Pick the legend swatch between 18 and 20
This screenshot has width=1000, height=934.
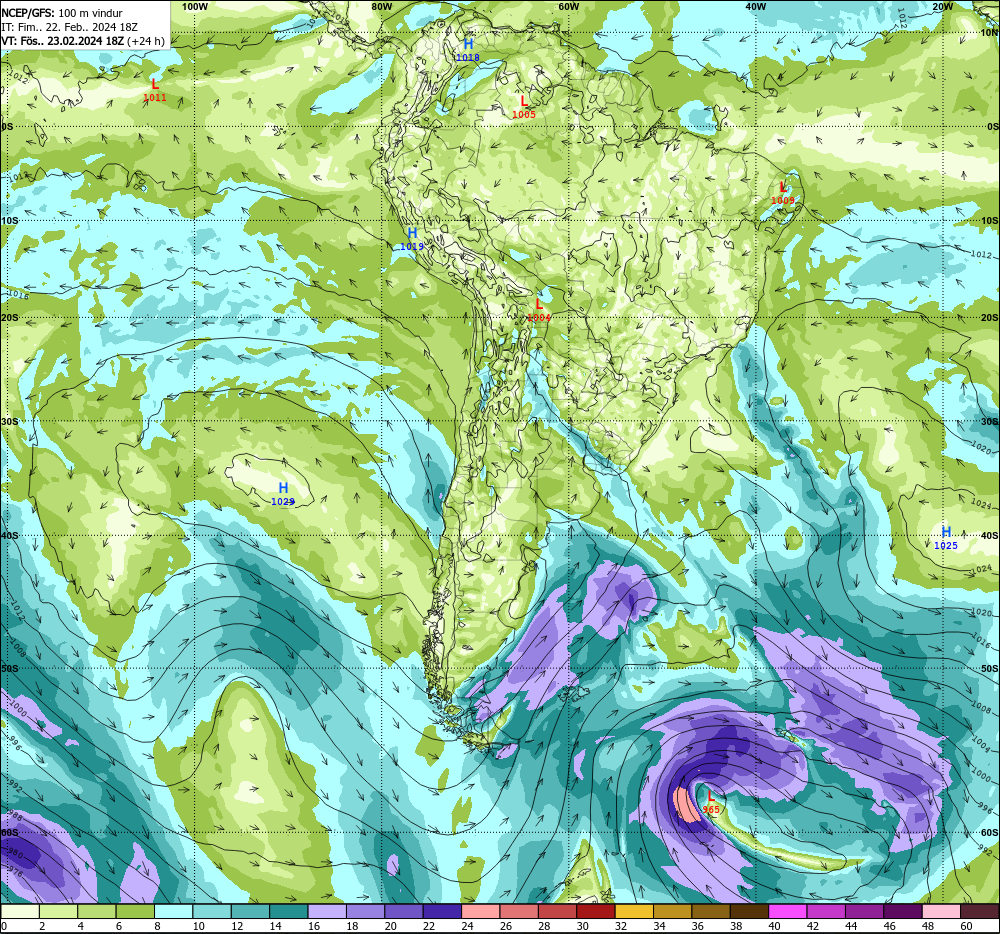(365, 912)
